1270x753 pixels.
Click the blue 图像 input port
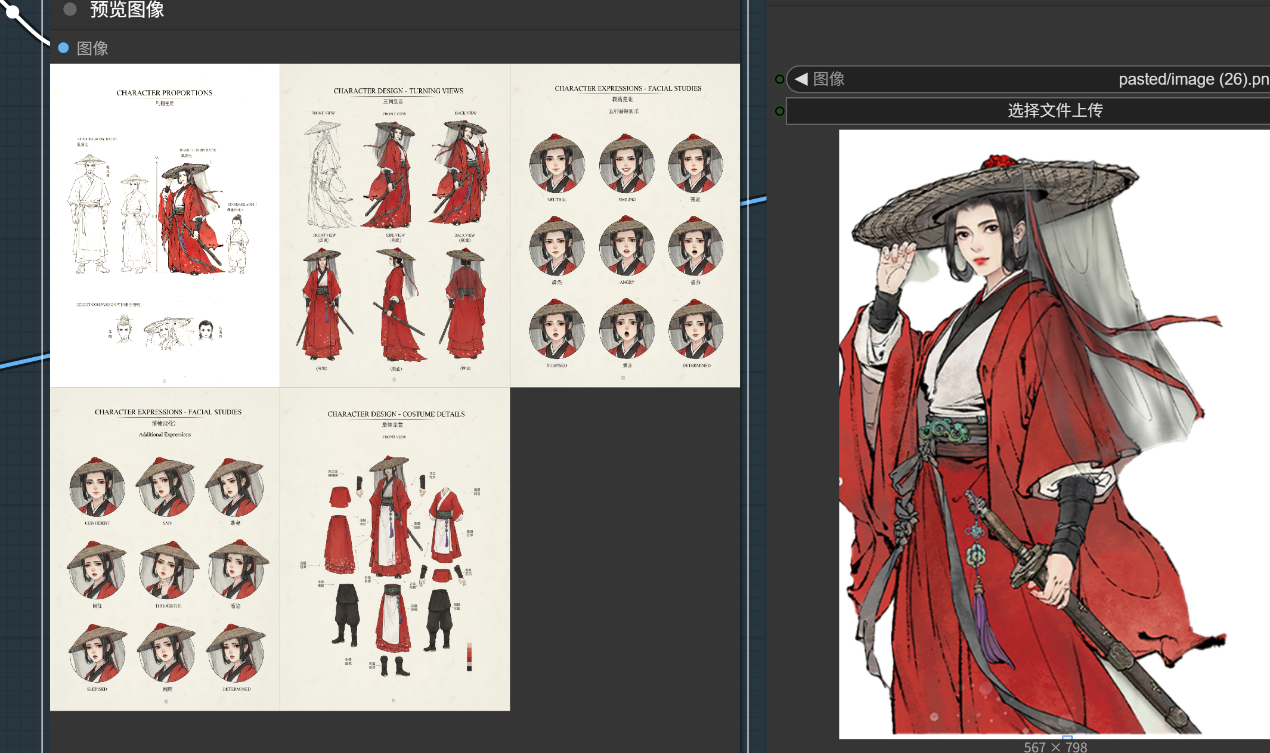(x=63, y=48)
